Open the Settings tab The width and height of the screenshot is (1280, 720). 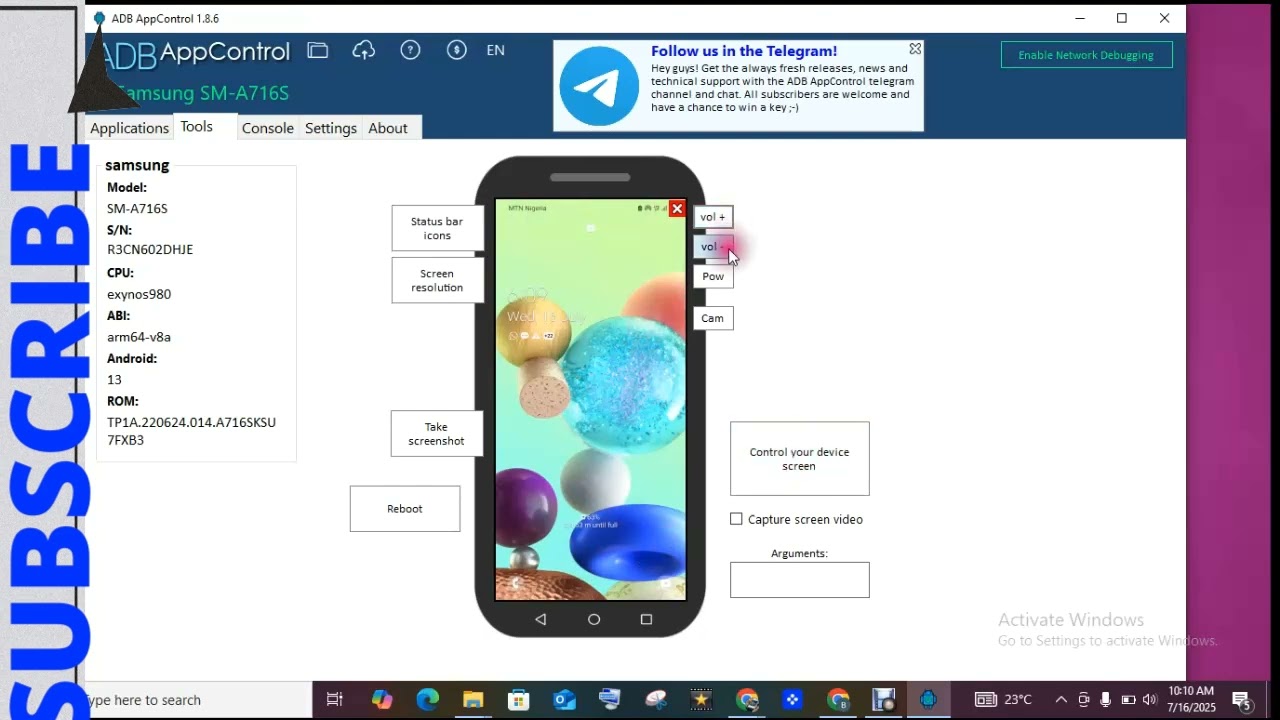pos(331,128)
